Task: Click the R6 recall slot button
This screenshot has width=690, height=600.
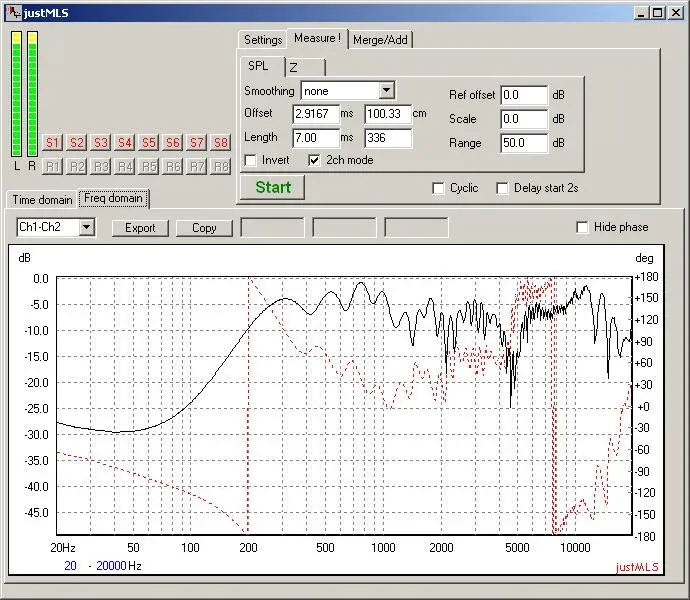Action: click(172, 166)
